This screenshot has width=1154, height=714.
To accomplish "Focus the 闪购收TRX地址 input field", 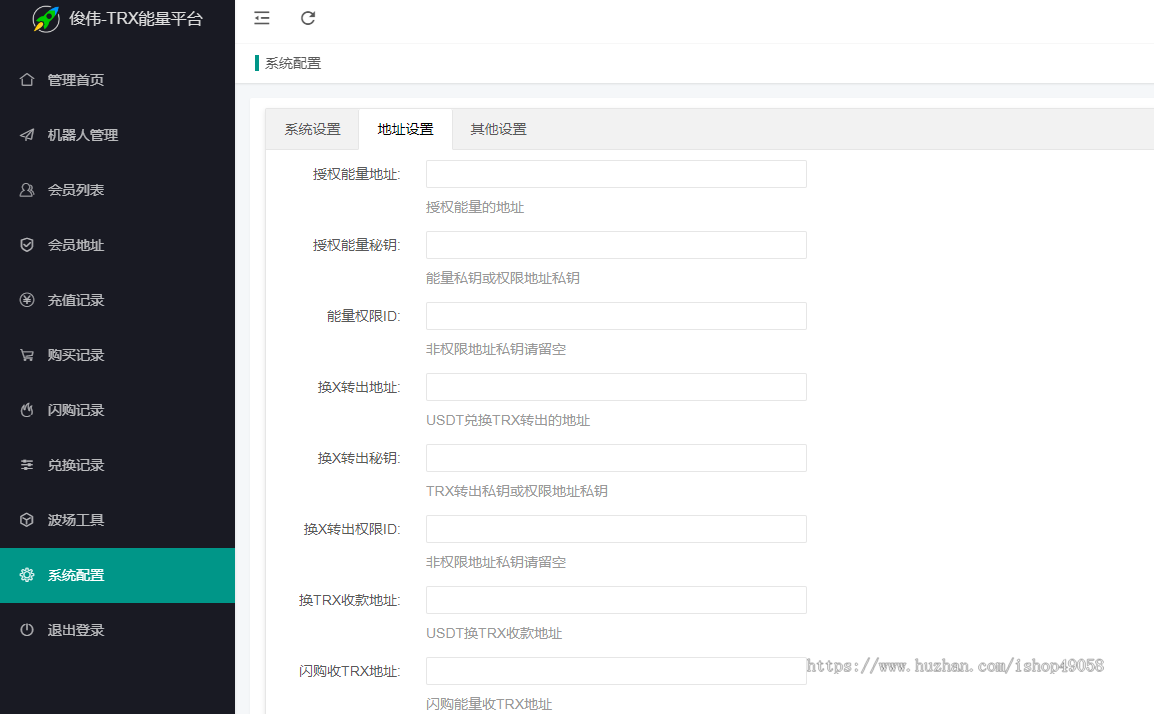I will (616, 671).
